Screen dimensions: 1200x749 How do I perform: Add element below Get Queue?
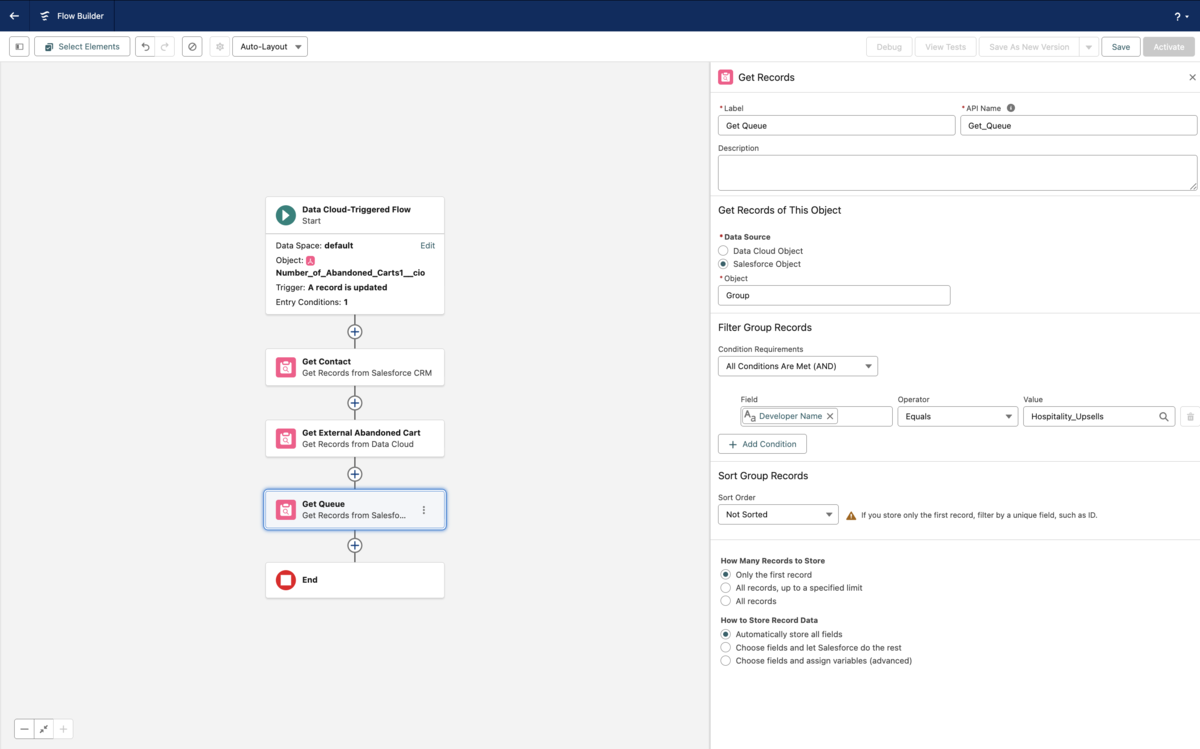point(355,545)
